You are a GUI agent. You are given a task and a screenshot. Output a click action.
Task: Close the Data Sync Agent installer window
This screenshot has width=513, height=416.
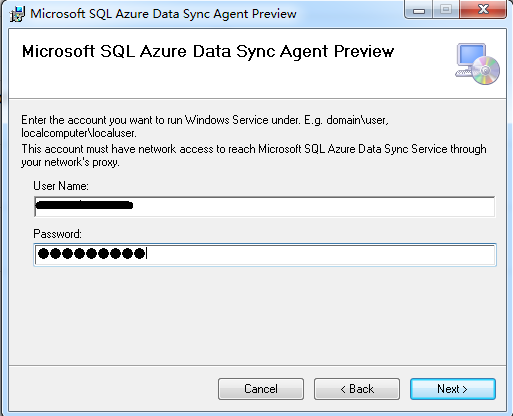483,9
